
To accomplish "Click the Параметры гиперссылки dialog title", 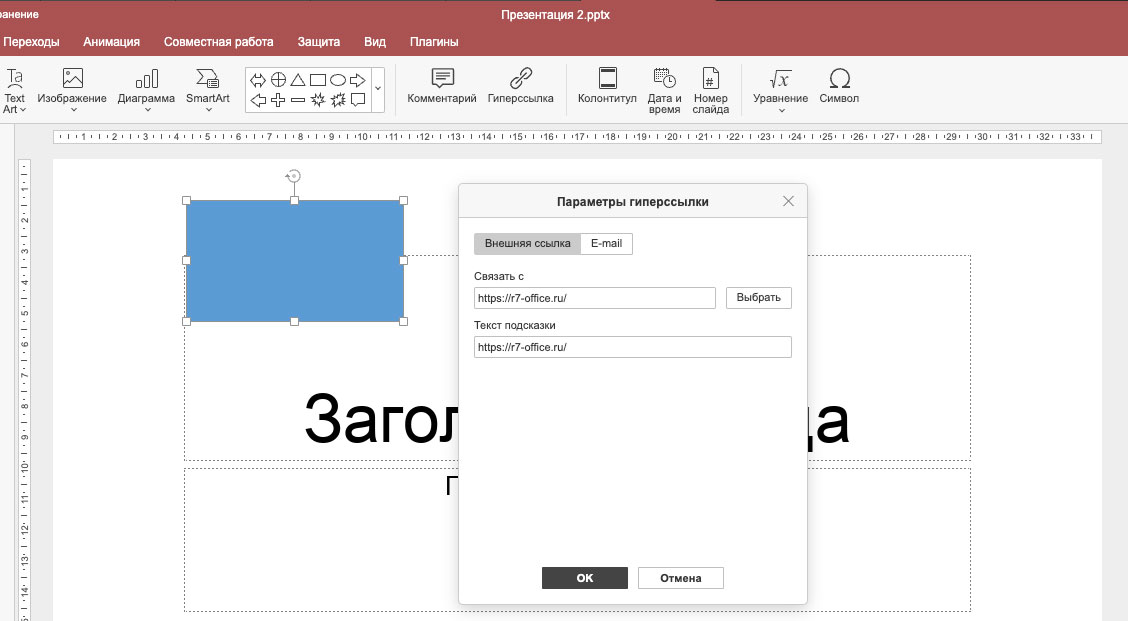I will [x=632, y=201].
